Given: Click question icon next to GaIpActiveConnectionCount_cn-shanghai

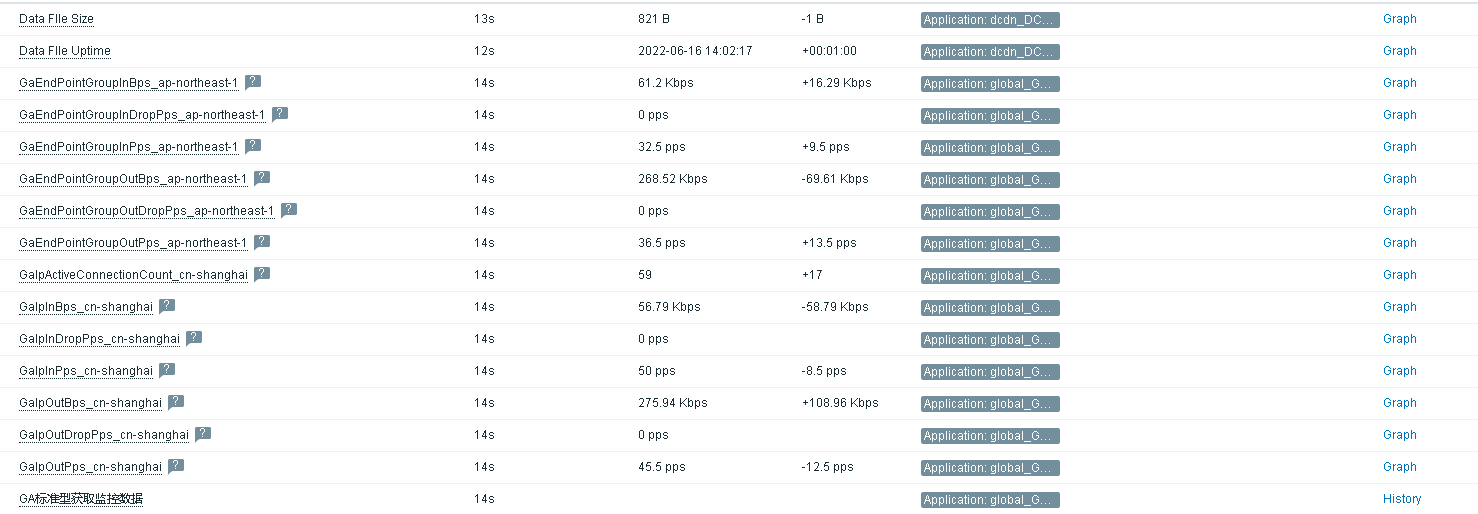Looking at the screenshot, I should 262,274.
